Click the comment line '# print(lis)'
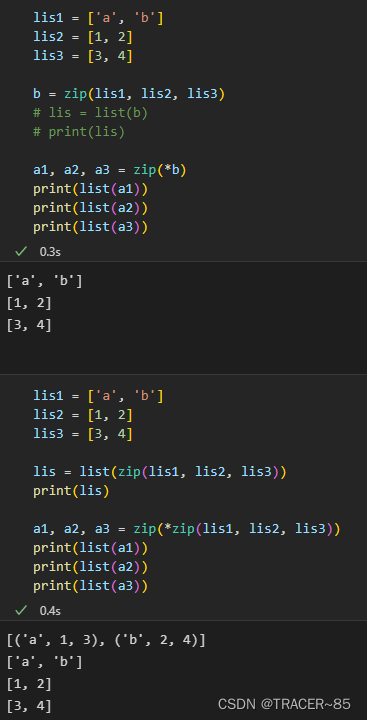The width and height of the screenshot is (367, 720). [79, 132]
